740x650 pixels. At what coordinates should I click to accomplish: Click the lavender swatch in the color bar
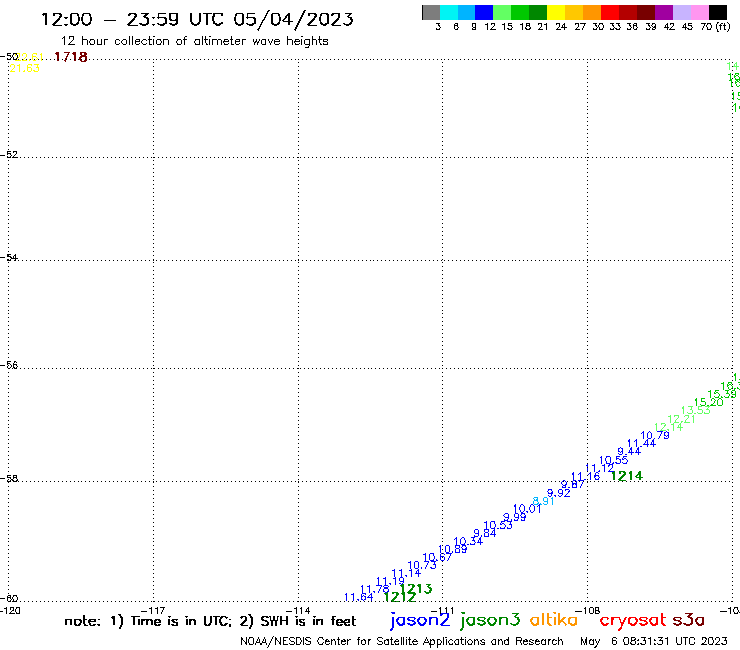[x=681, y=12]
